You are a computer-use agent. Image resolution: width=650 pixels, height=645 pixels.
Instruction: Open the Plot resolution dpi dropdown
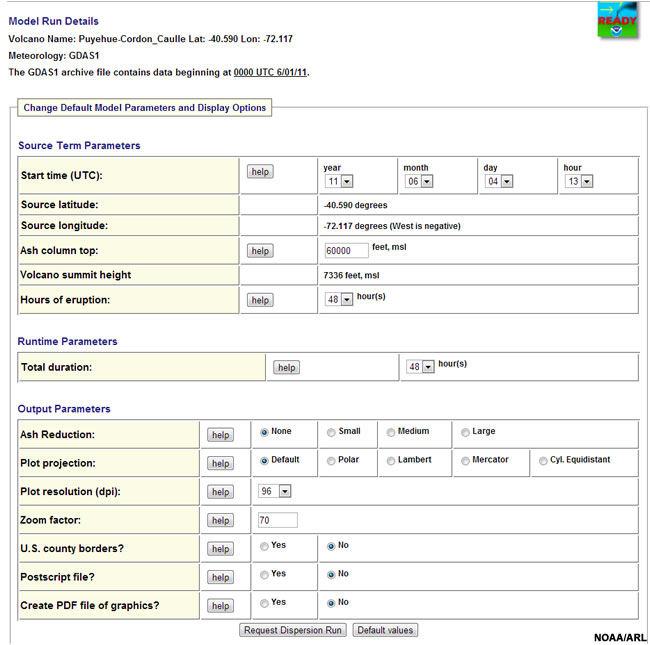click(x=274, y=491)
